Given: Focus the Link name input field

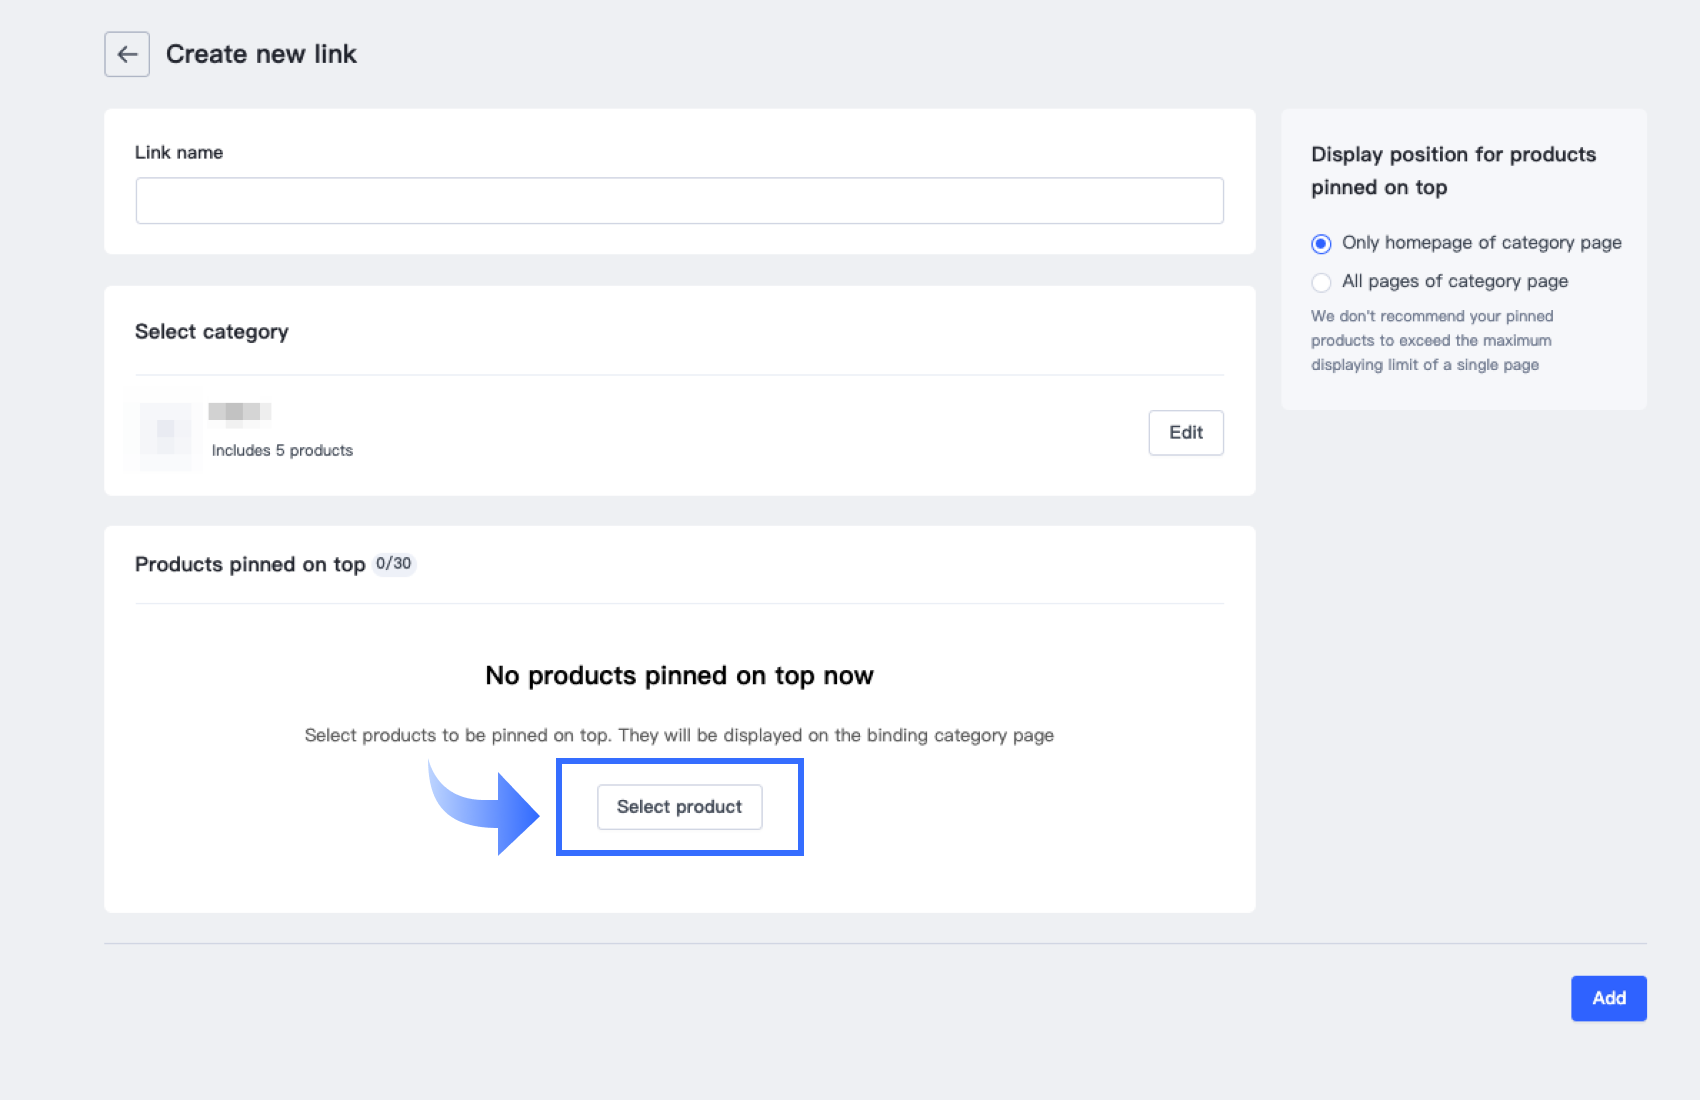Looking at the screenshot, I should coord(679,201).
